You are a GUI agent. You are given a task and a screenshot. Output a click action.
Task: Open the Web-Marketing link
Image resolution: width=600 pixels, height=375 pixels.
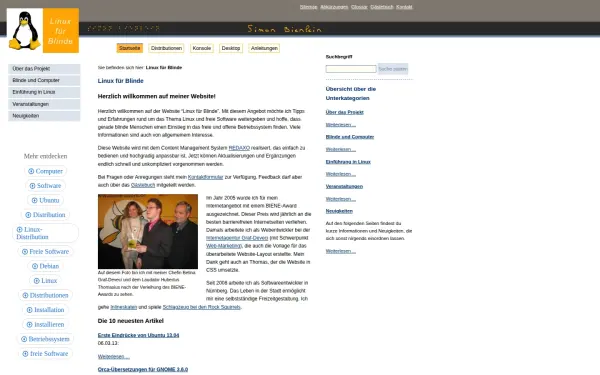click(x=224, y=246)
